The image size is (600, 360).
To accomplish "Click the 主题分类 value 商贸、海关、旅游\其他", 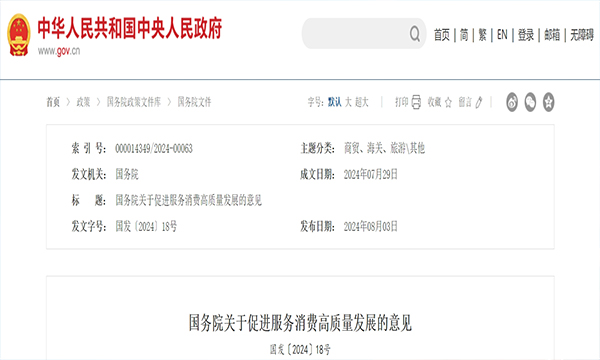I will [x=385, y=148].
